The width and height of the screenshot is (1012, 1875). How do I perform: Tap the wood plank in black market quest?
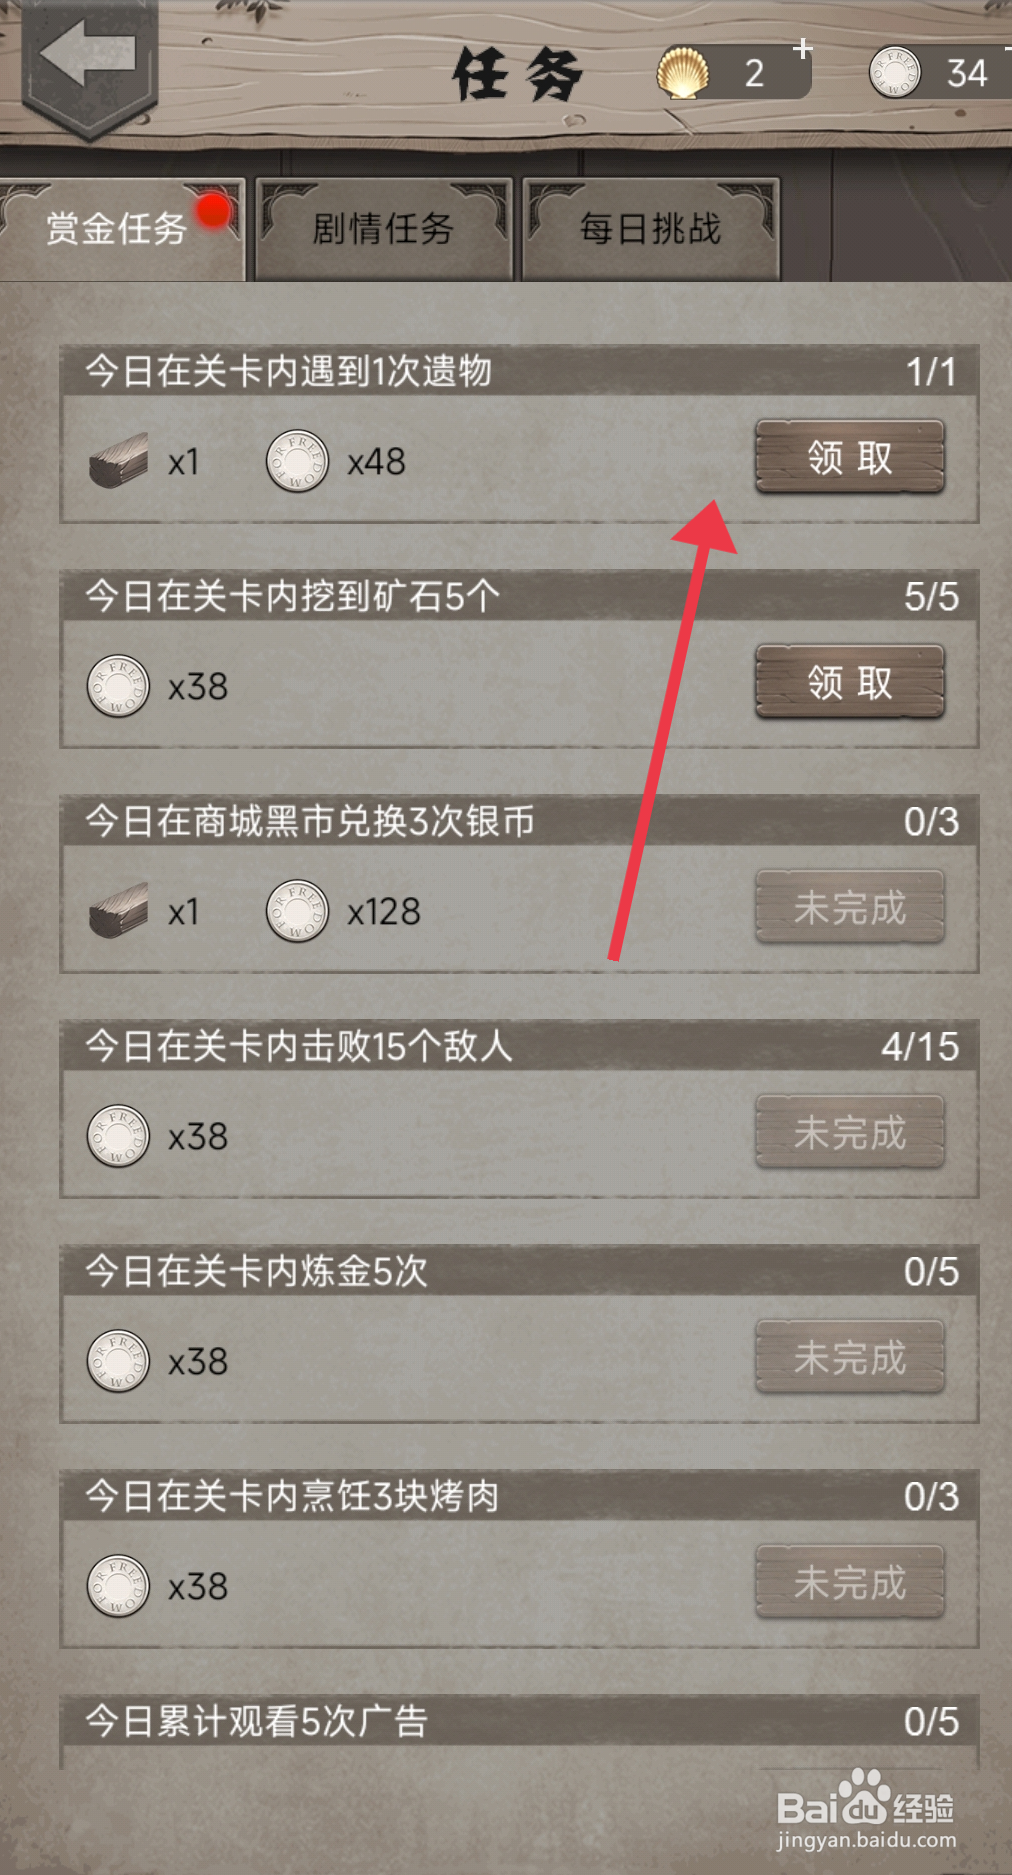point(119,911)
